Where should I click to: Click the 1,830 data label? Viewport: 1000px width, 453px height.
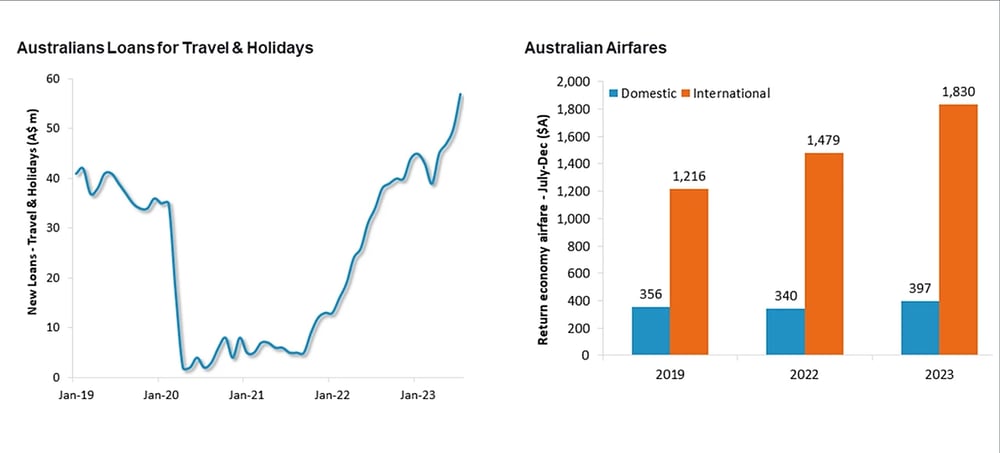pyautogui.click(x=959, y=93)
